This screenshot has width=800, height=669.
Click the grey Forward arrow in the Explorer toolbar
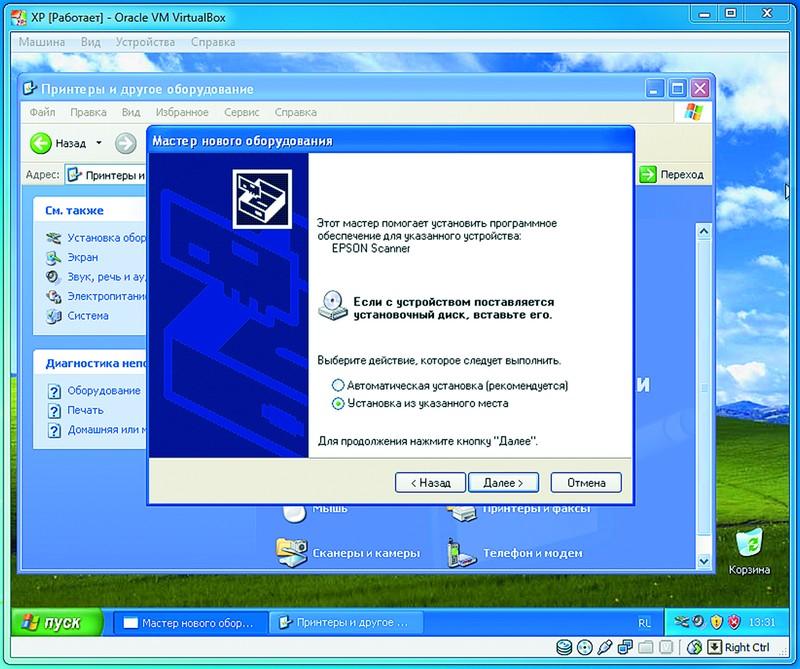point(126,143)
